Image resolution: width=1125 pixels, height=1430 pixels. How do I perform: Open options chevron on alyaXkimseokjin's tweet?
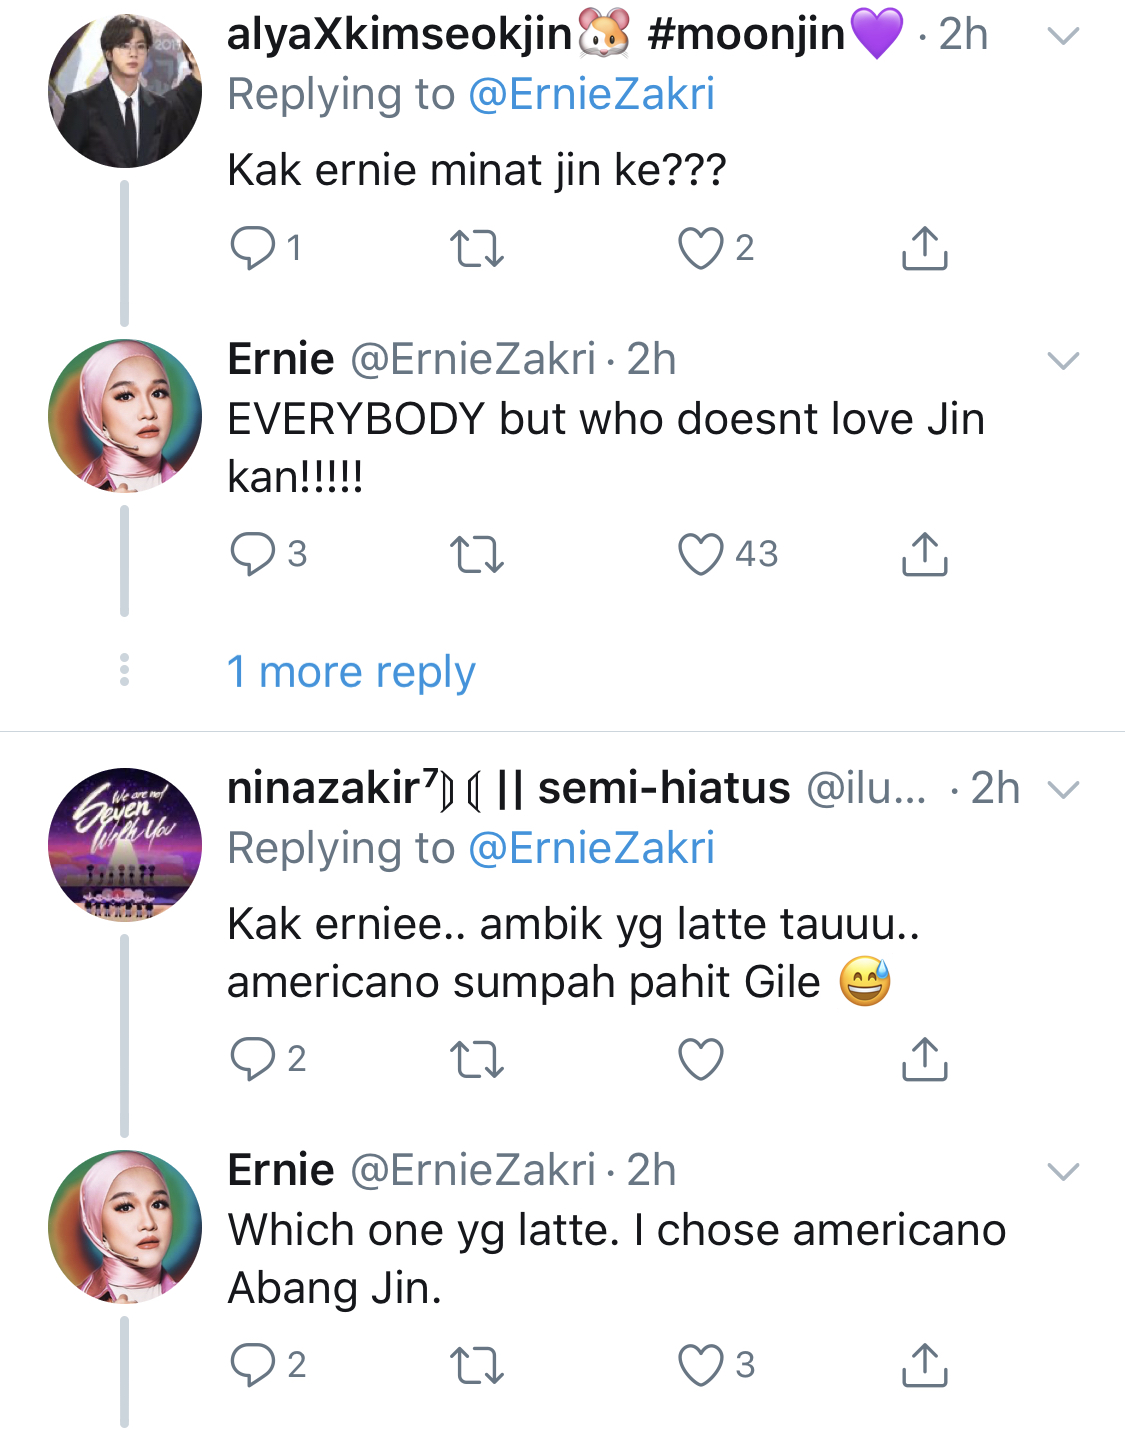click(1062, 36)
